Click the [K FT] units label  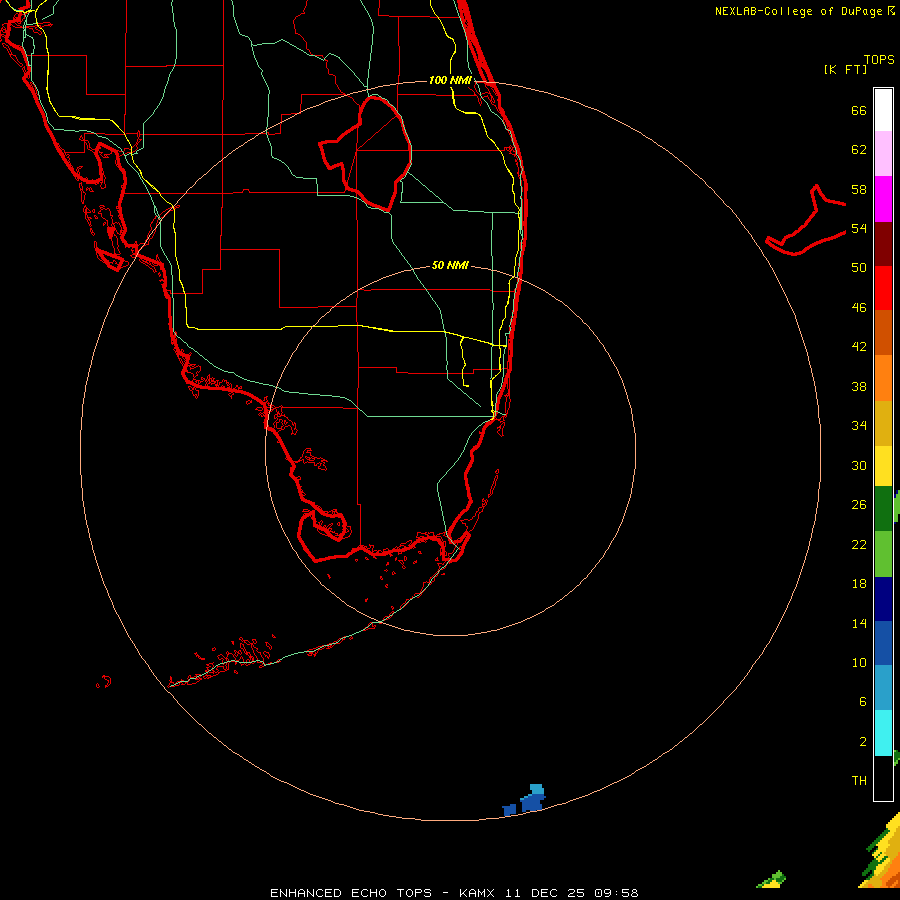point(845,69)
